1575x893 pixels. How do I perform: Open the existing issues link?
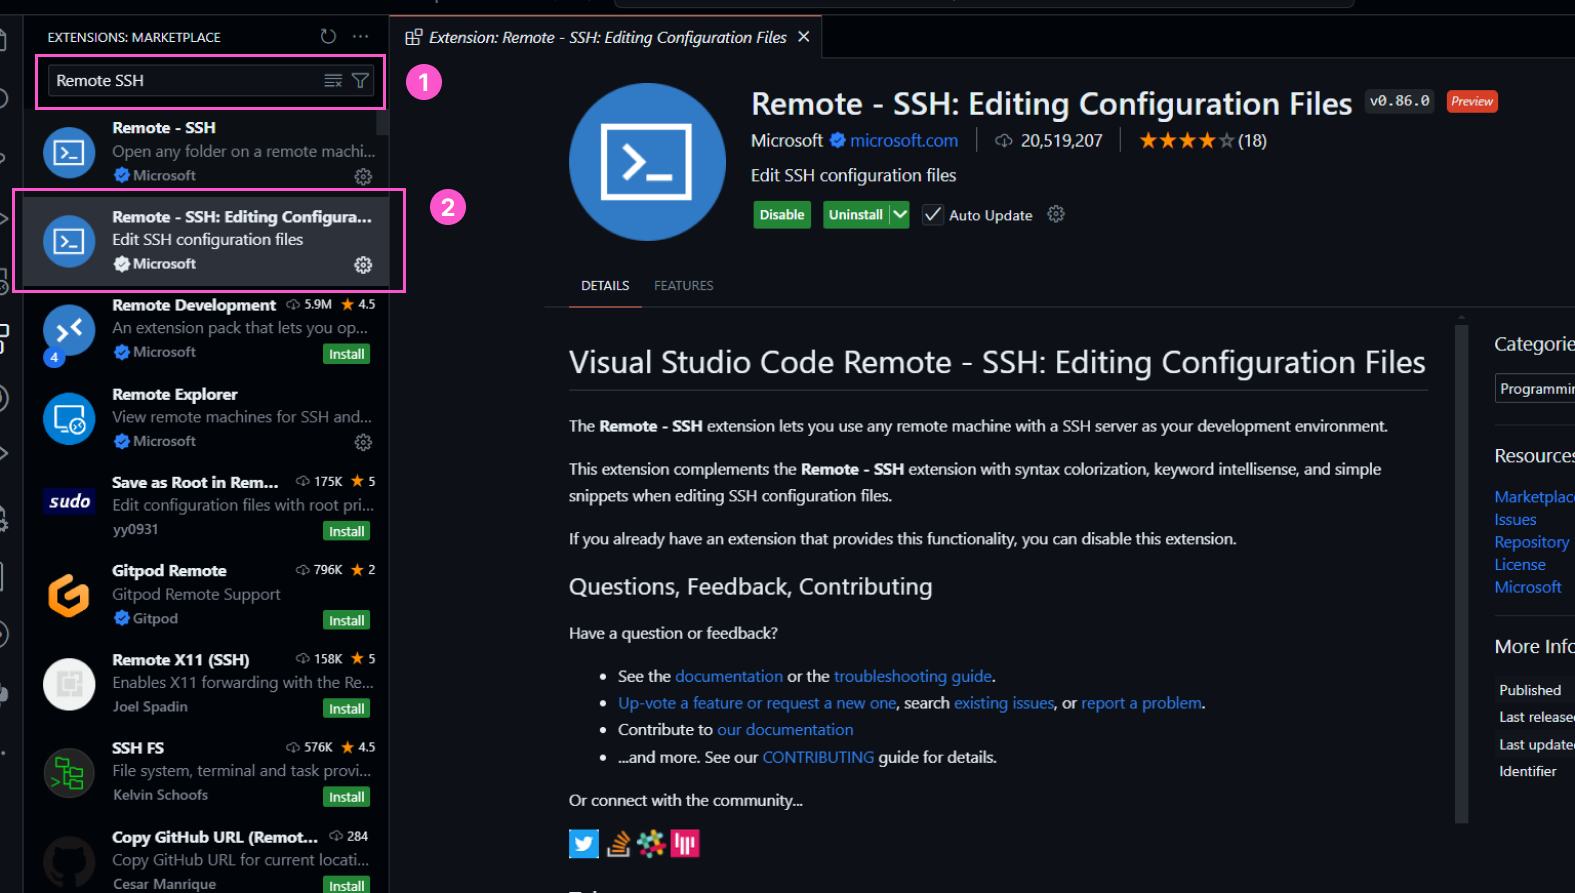click(1004, 703)
